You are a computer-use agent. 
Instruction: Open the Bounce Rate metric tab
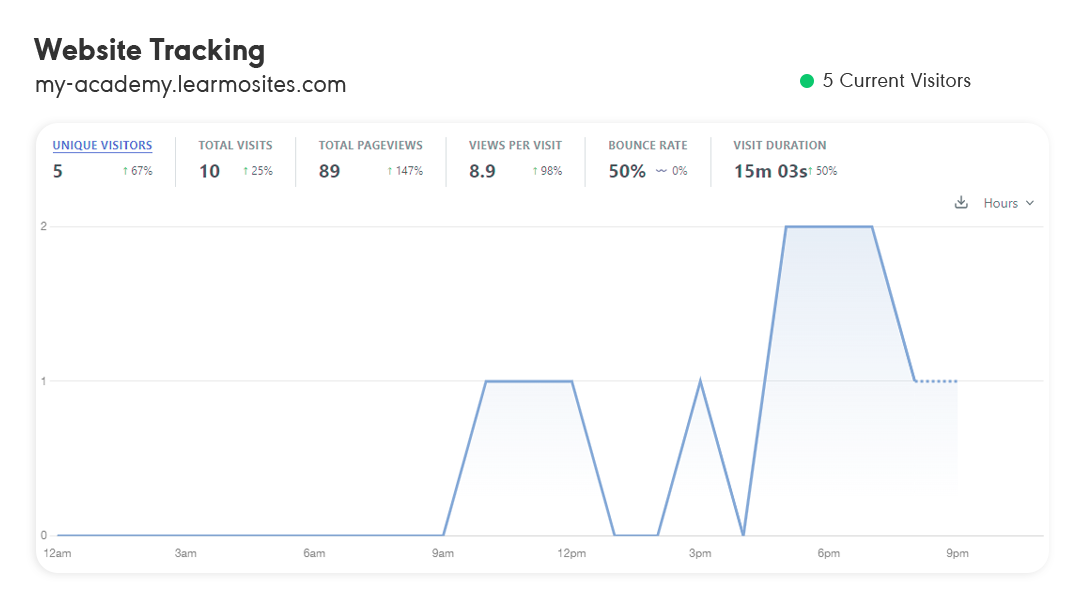(x=647, y=146)
